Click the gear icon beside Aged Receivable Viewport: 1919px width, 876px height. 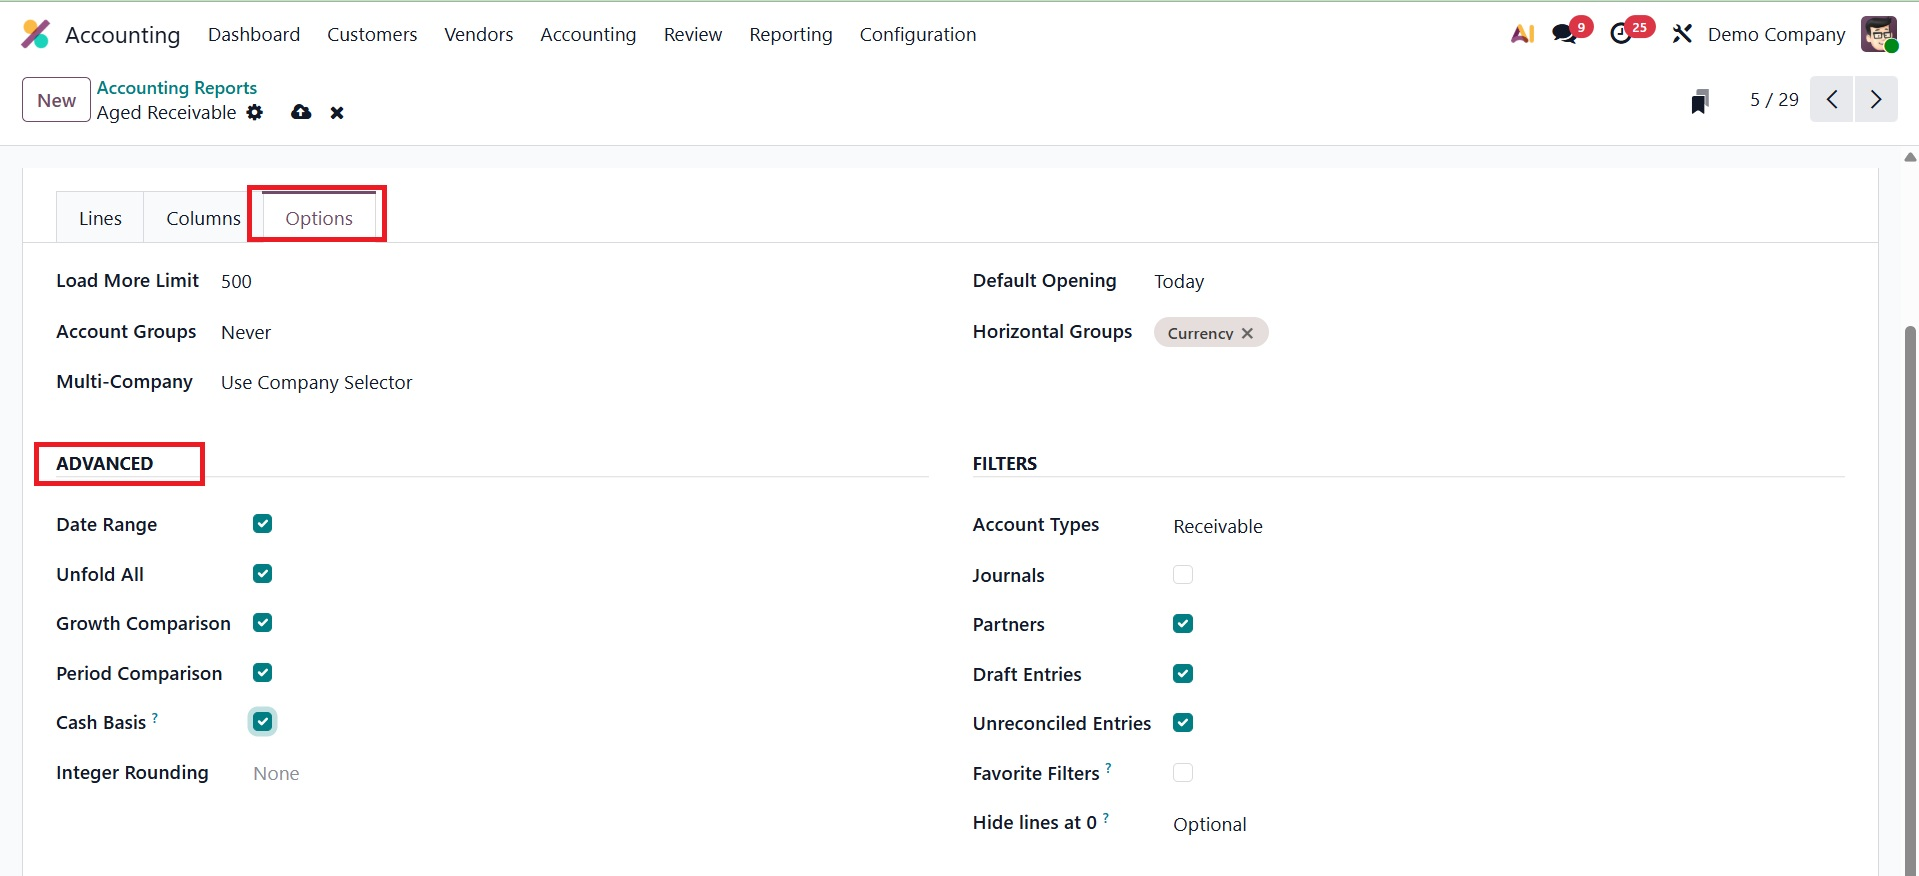pyautogui.click(x=255, y=112)
